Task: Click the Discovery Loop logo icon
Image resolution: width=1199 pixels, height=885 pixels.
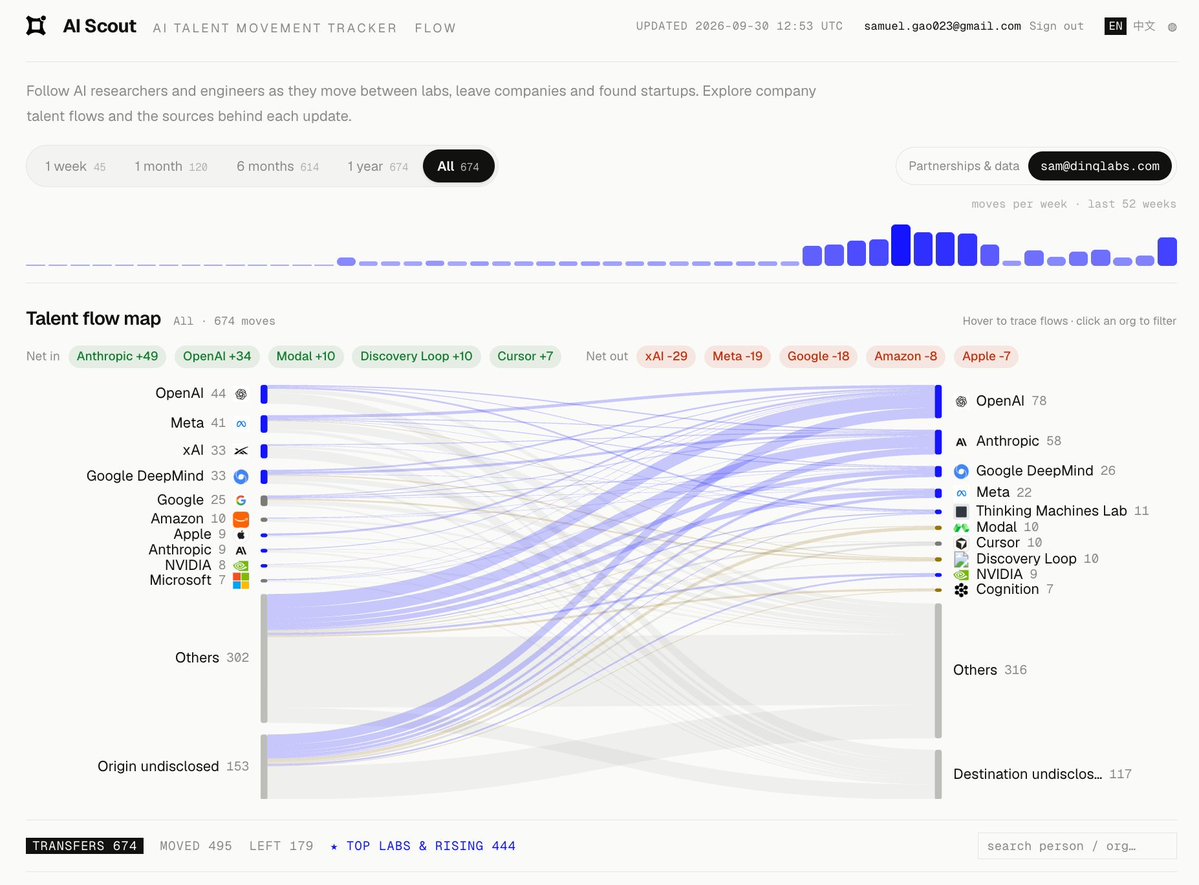Action: pyautogui.click(x=961, y=559)
